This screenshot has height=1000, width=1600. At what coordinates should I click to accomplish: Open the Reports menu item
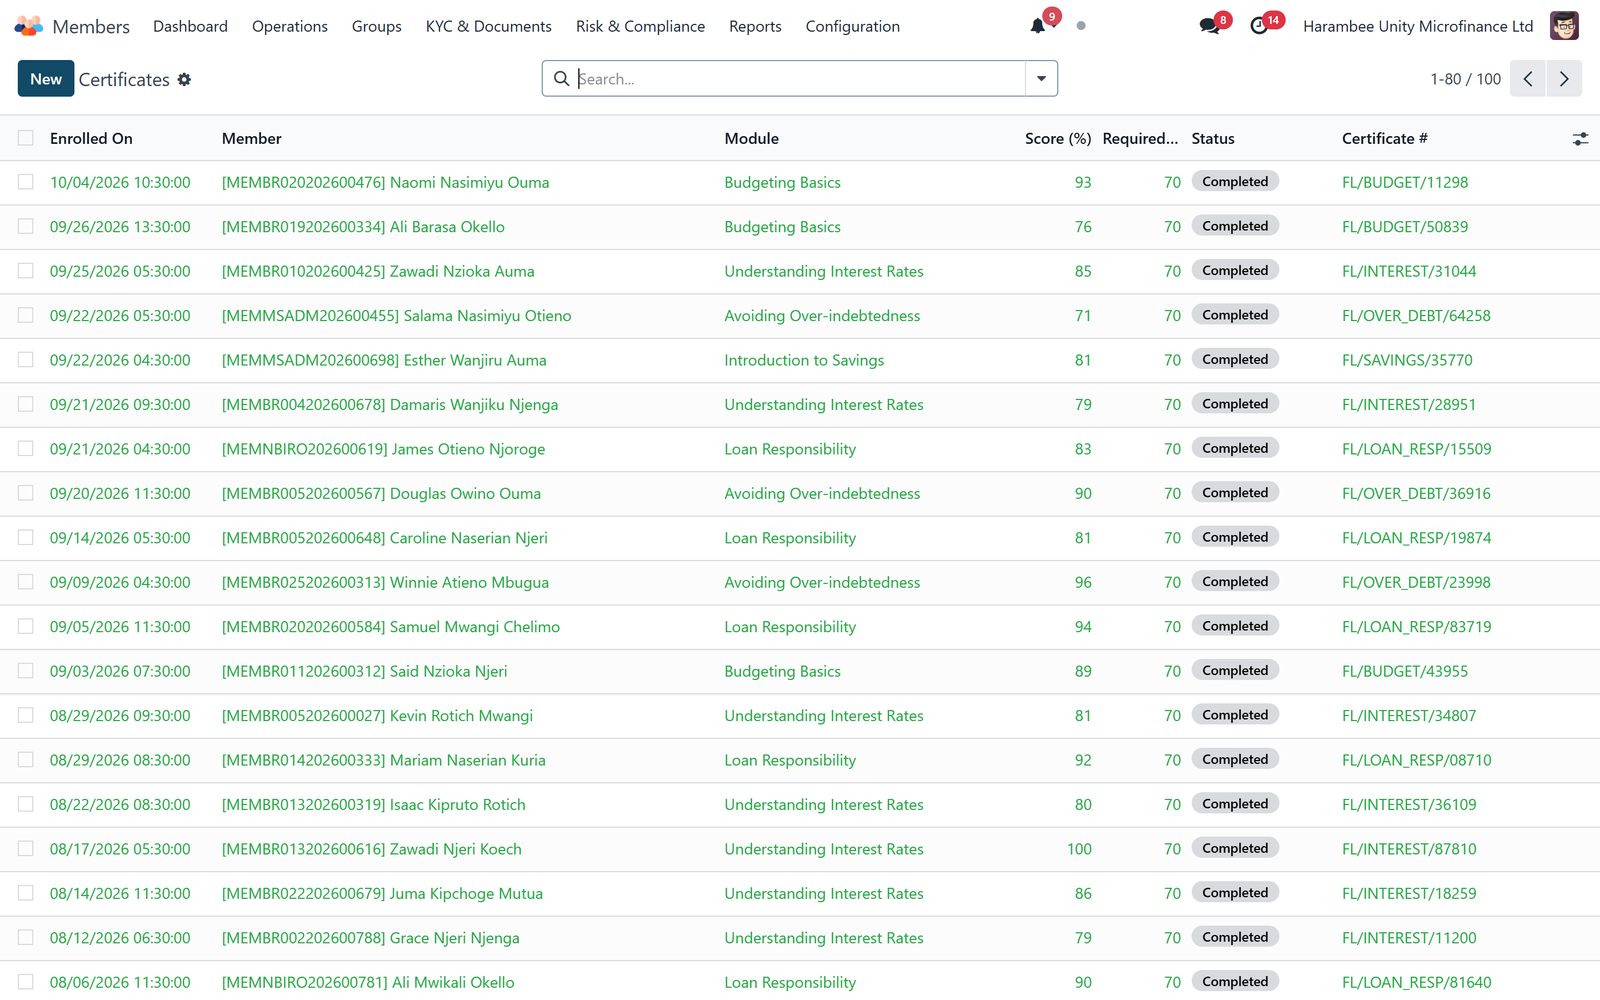pos(755,26)
